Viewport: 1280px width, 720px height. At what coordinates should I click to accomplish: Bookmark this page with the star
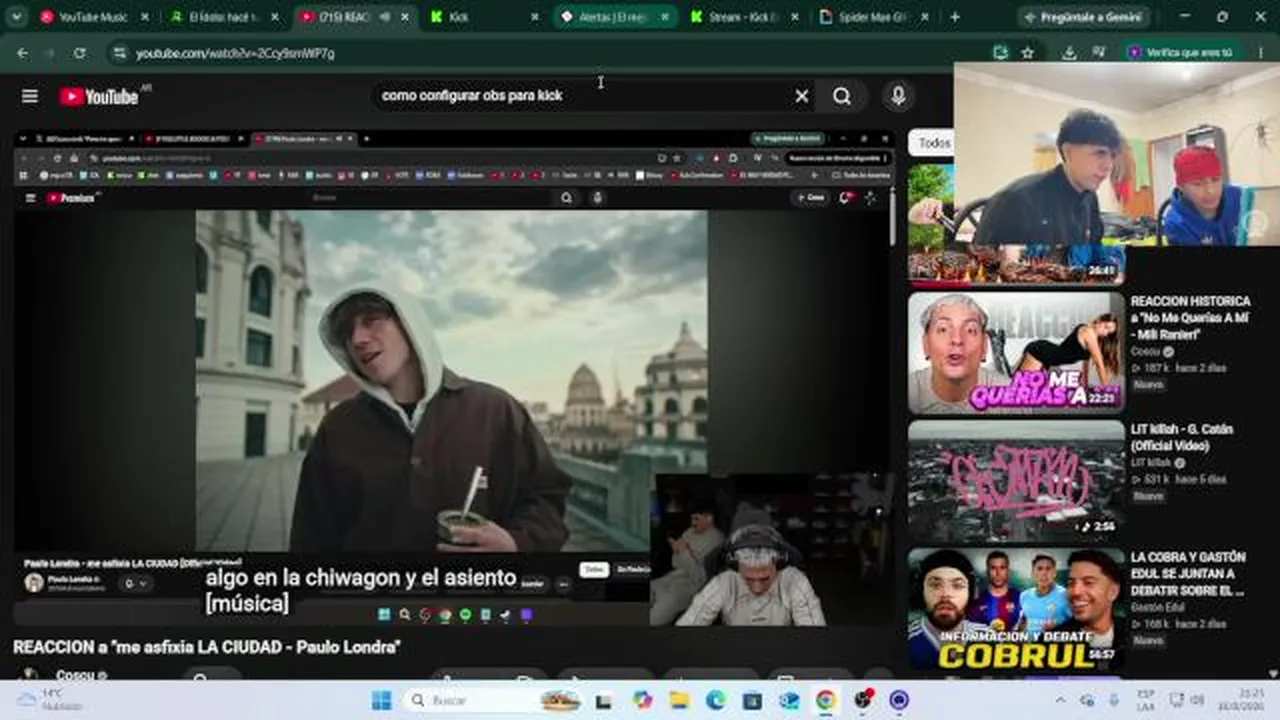click(x=1027, y=53)
